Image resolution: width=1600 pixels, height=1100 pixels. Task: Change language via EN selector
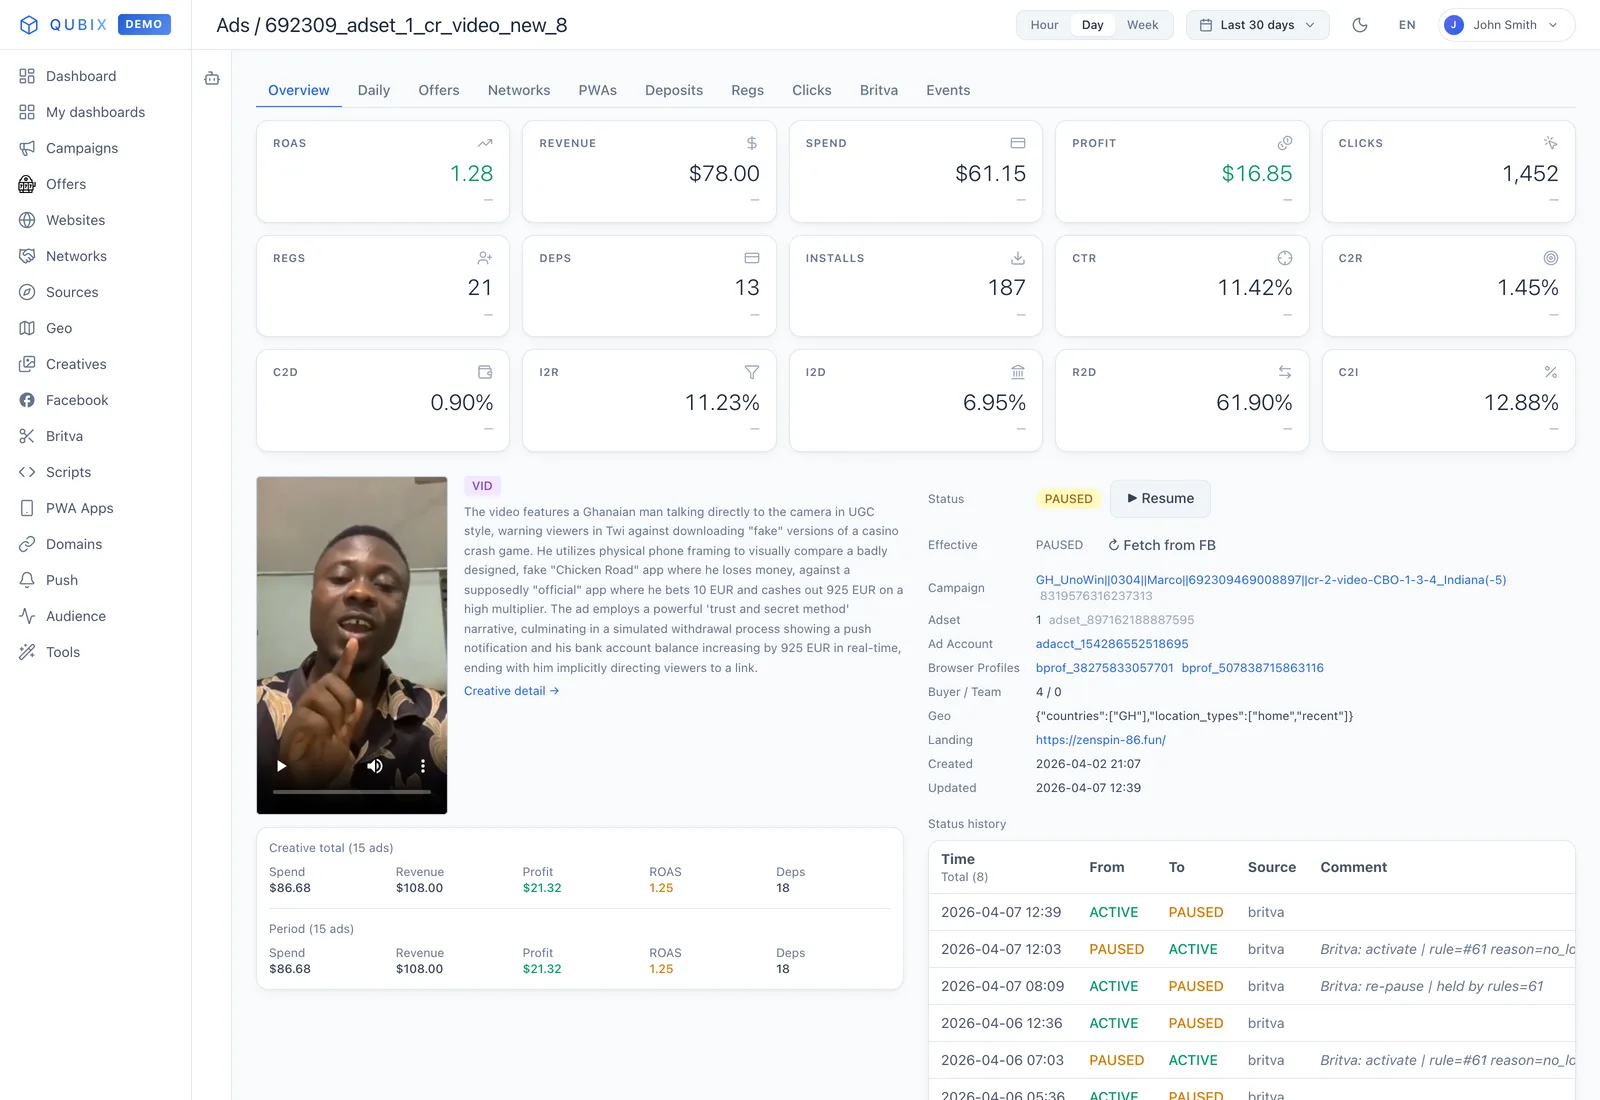click(1407, 25)
